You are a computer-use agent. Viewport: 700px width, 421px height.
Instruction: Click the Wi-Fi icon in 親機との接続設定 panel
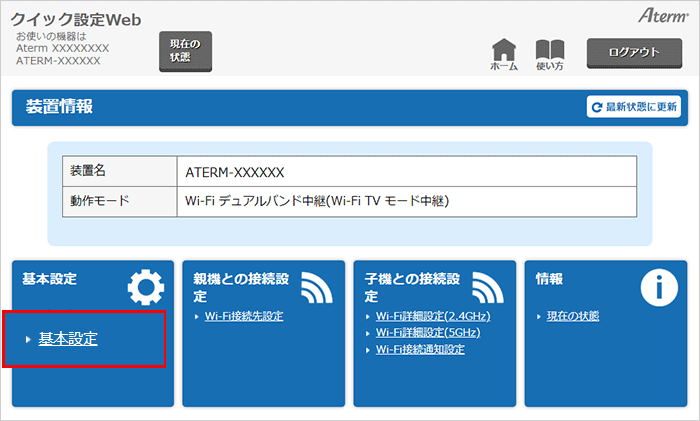[x=318, y=288]
